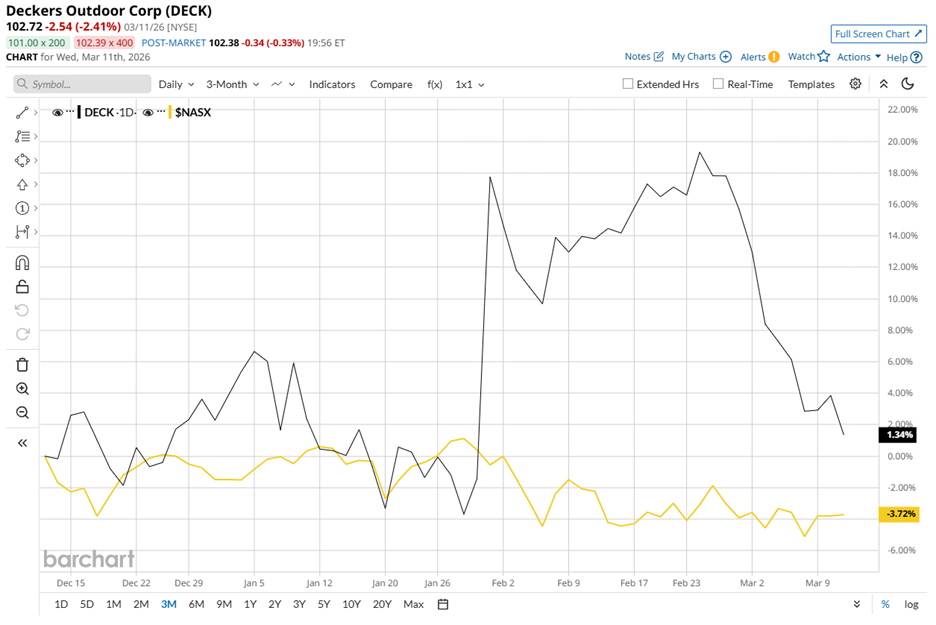
Task: Expand the arrow marker tool options chevron
Action: (36, 184)
